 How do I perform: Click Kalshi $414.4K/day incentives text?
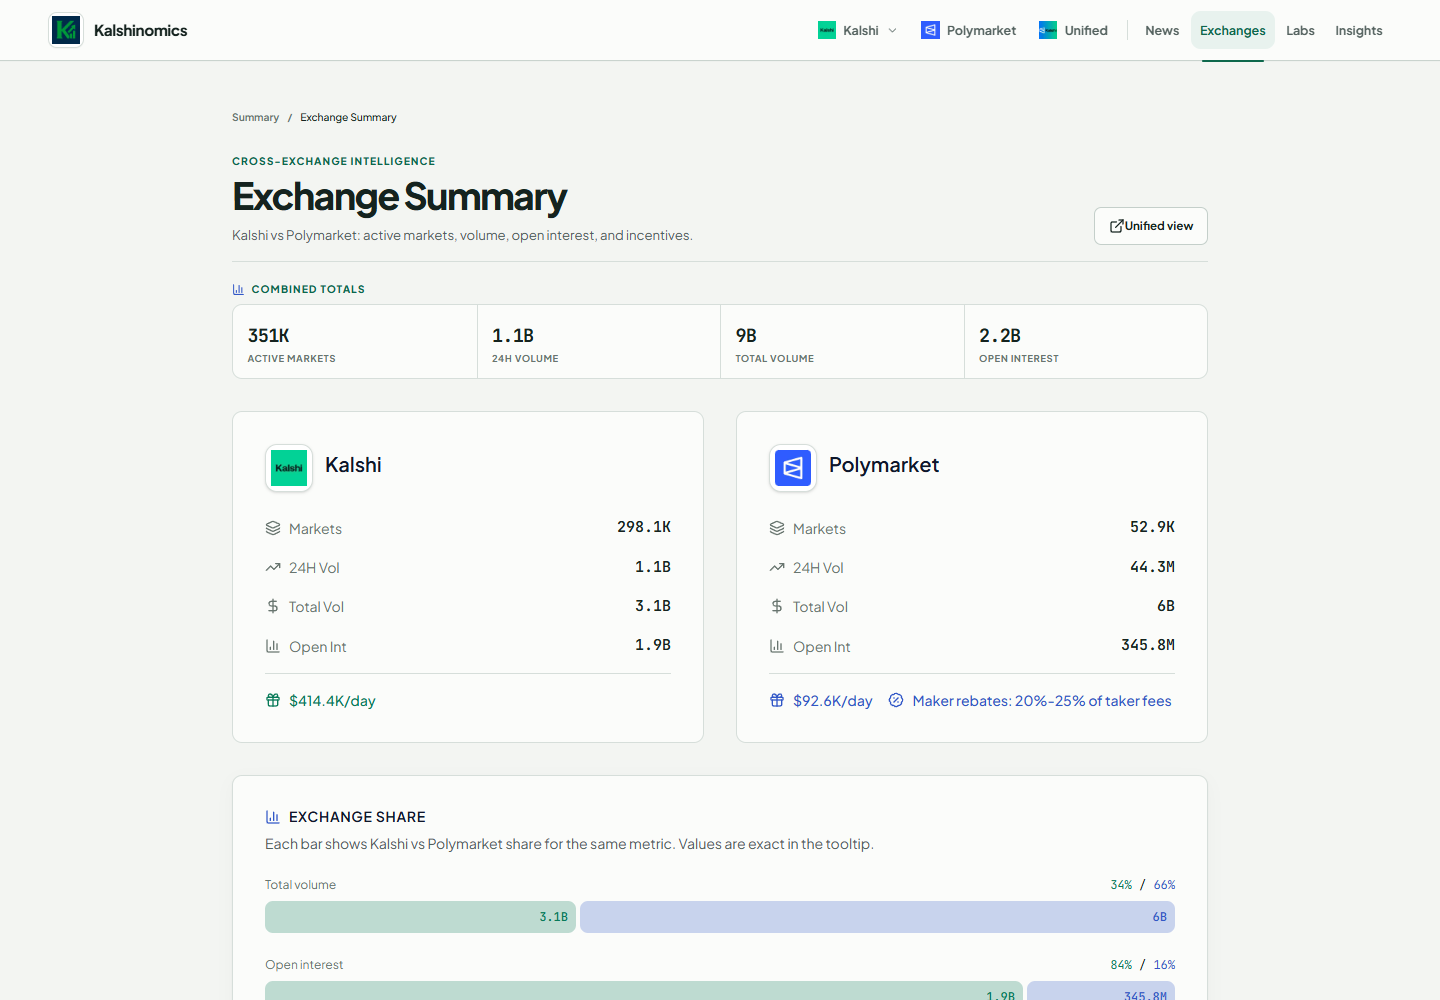332,700
